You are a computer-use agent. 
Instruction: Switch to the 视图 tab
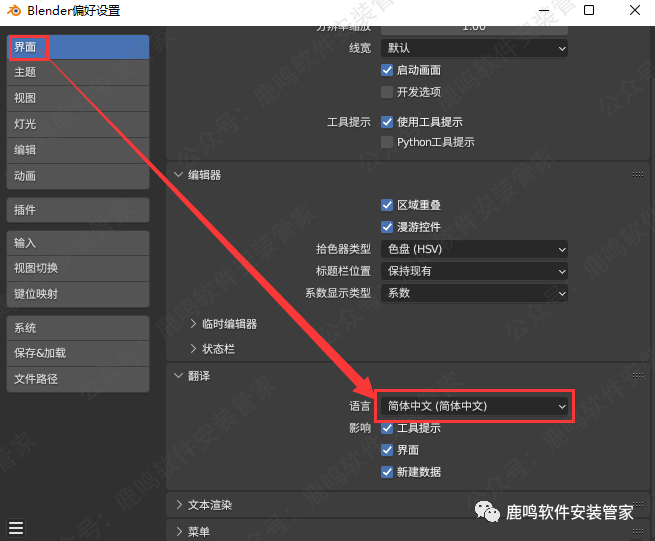(x=78, y=98)
